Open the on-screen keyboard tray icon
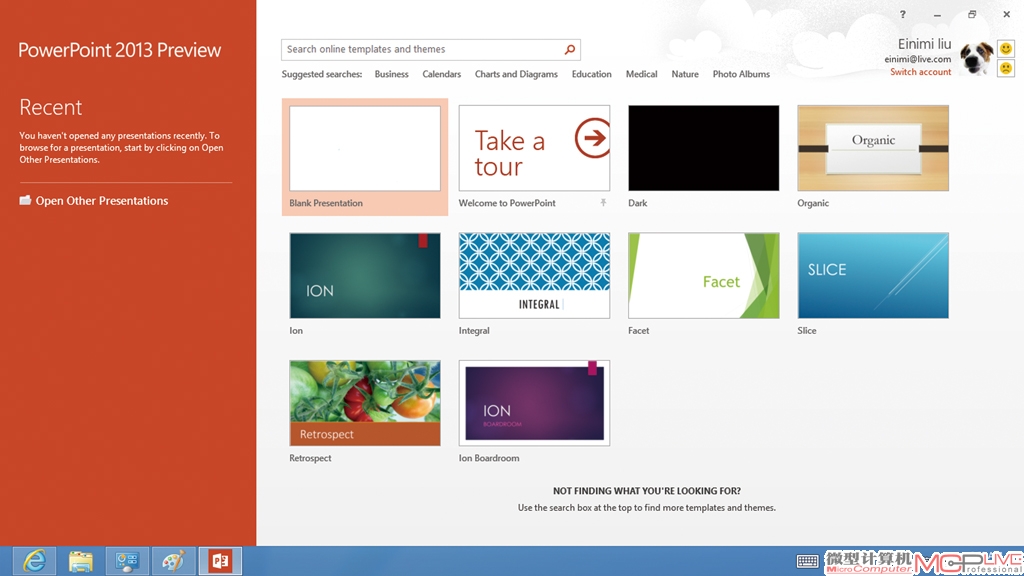 pos(807,561)
